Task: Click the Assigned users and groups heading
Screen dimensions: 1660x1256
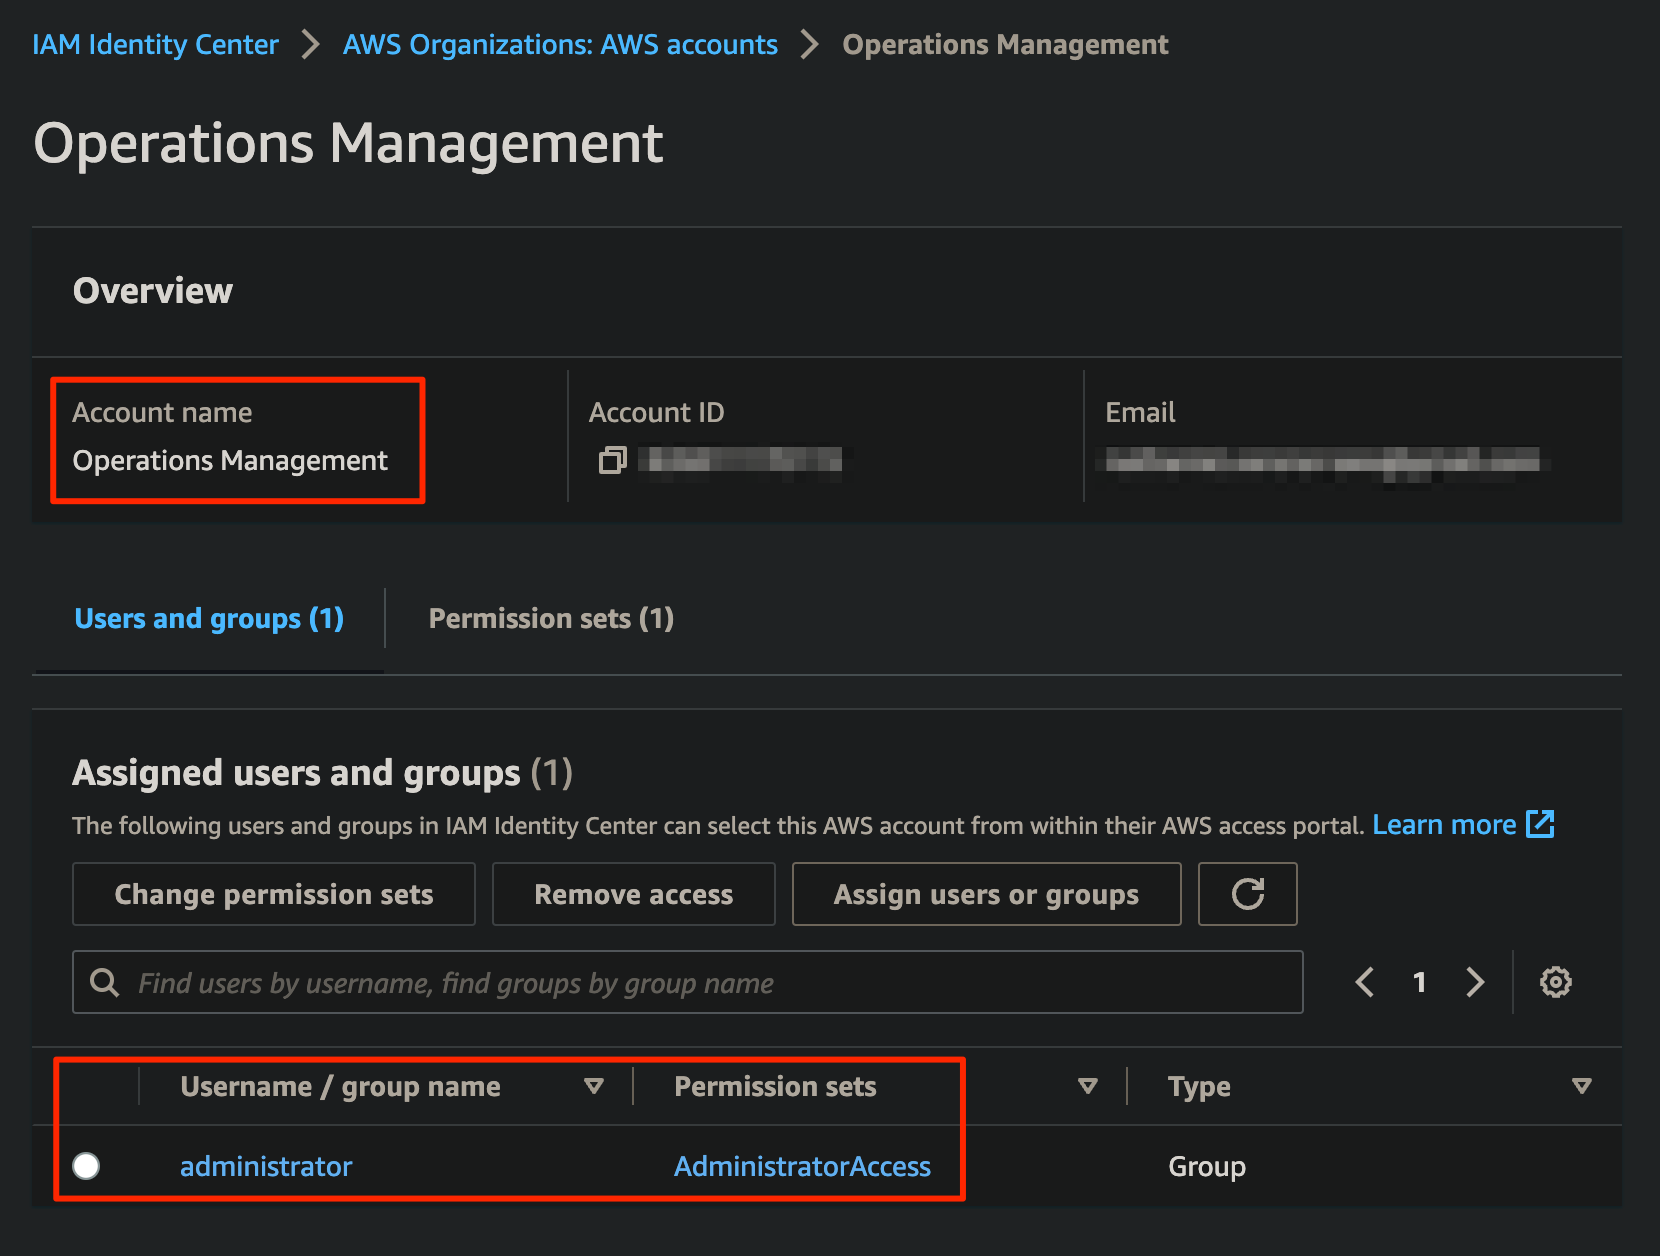Action: click(x=322, y=773)
